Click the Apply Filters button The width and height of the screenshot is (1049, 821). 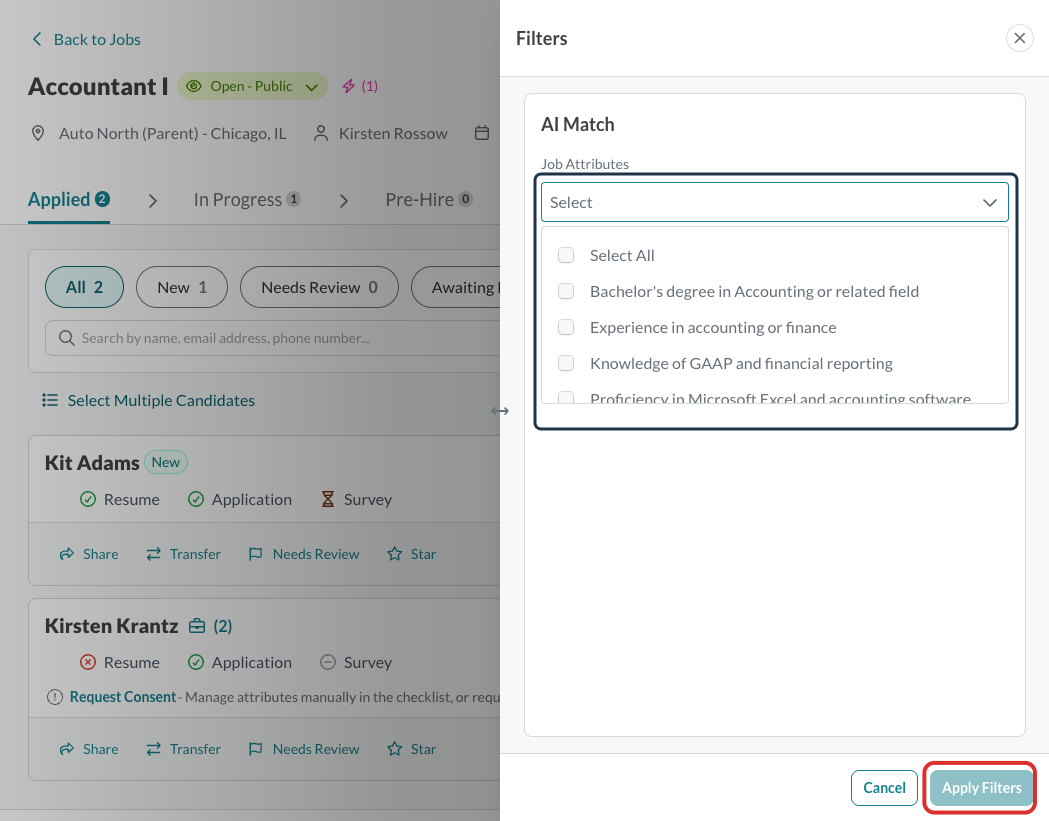coord(981,788)
